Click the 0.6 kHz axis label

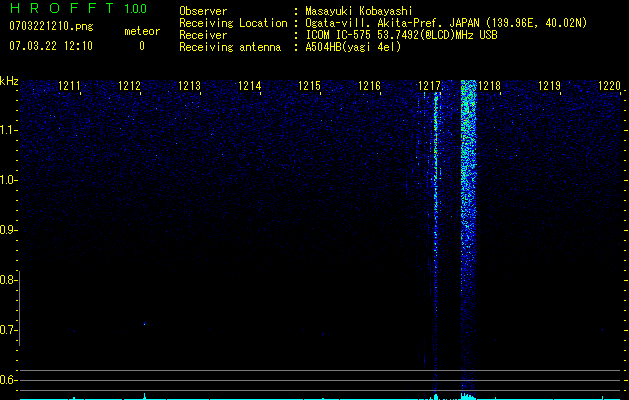(x=8, y=380)
